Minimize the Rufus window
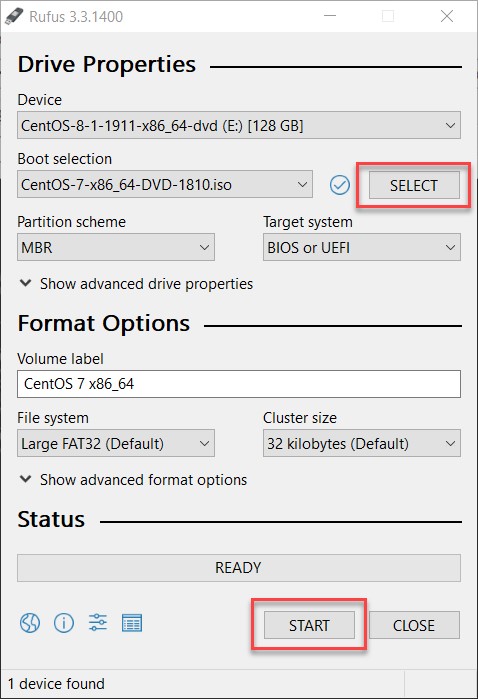The image size is (478, 699). [x=330, y=16]
